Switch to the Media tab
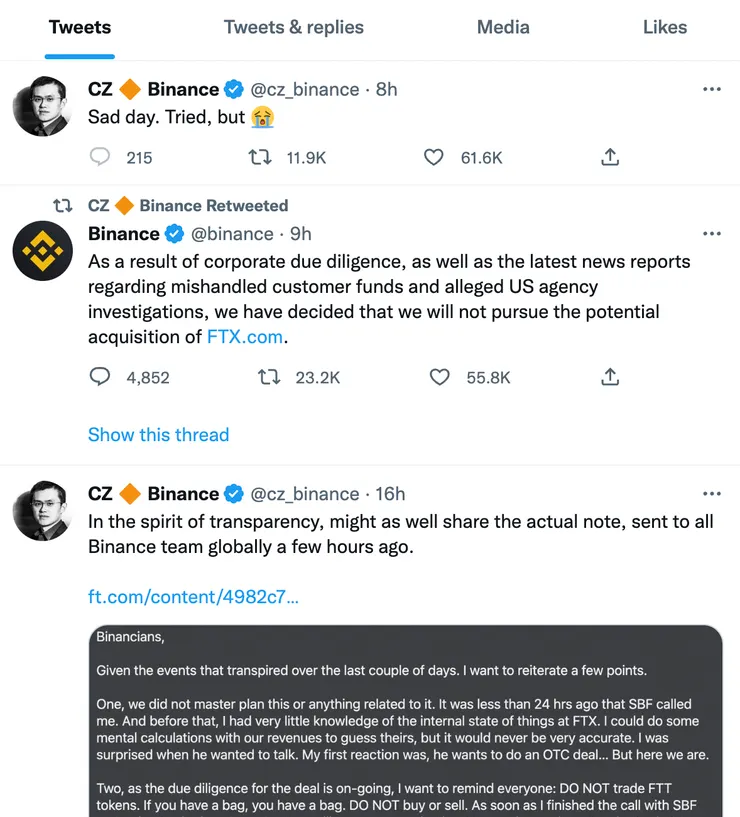Screen dimensions: 740x817 click(503, 27)
